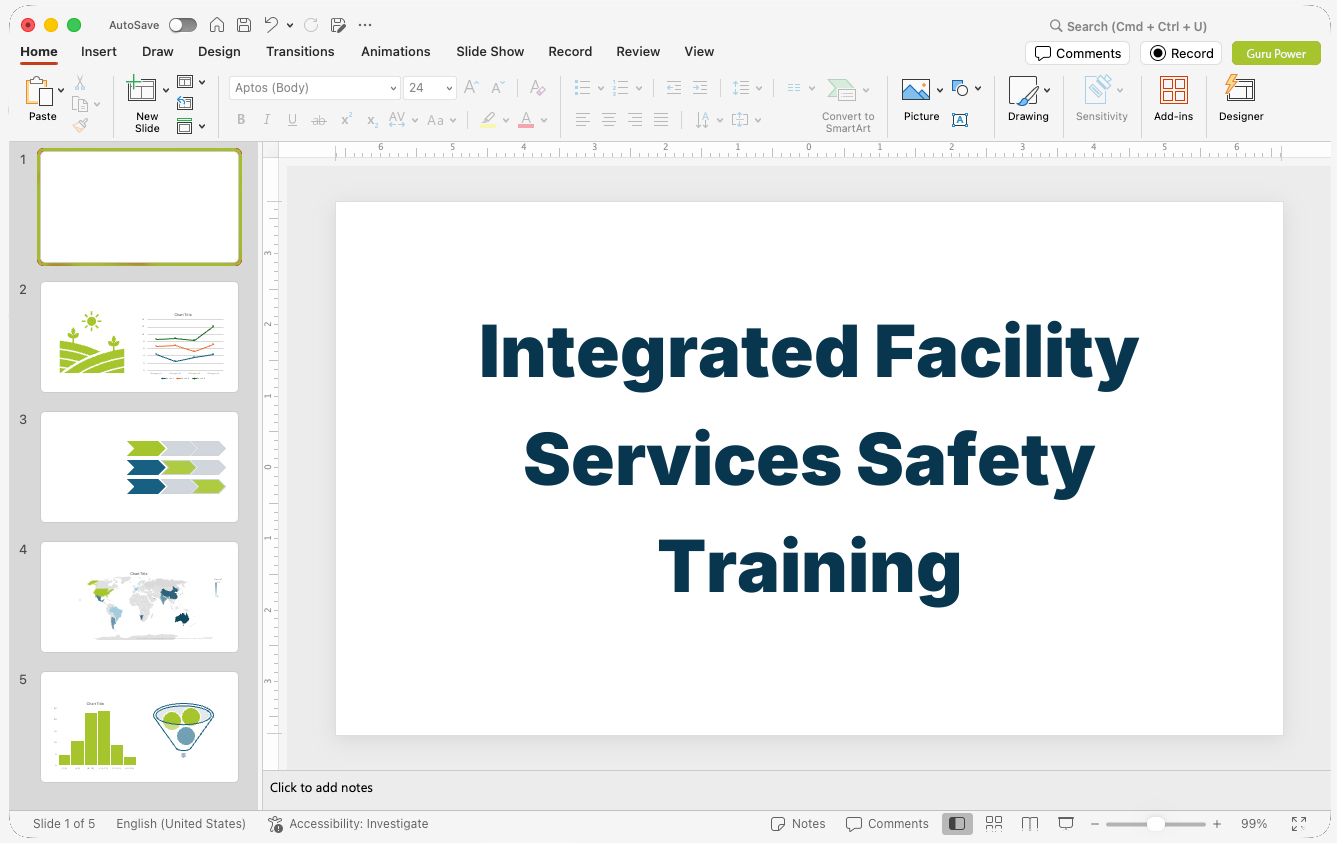Click the Superscript button
This screenshot has height=843, width=1337.
[x=346, y=120]
